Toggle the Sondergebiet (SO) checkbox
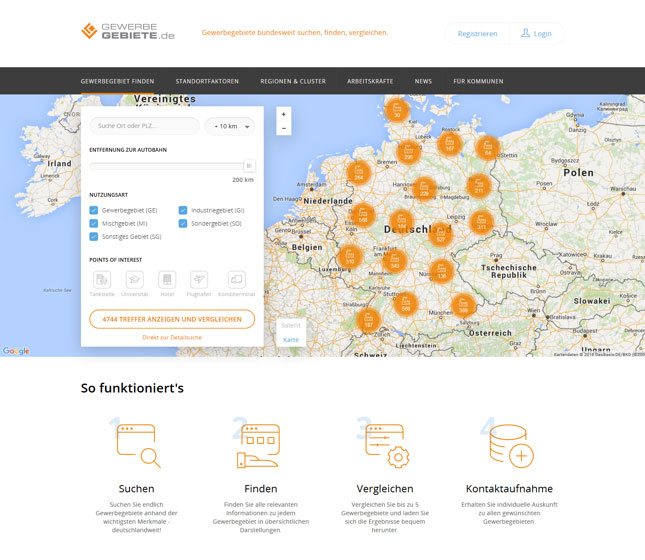645x560 pixels. click(x=183, y=223)
